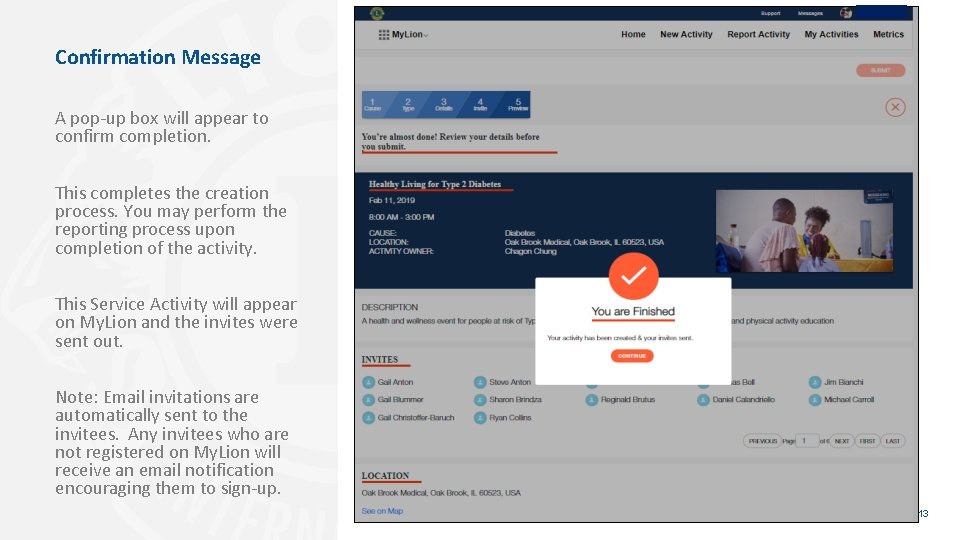
Task: Open the Report Activity menu
Action: [x=759, y=34]
